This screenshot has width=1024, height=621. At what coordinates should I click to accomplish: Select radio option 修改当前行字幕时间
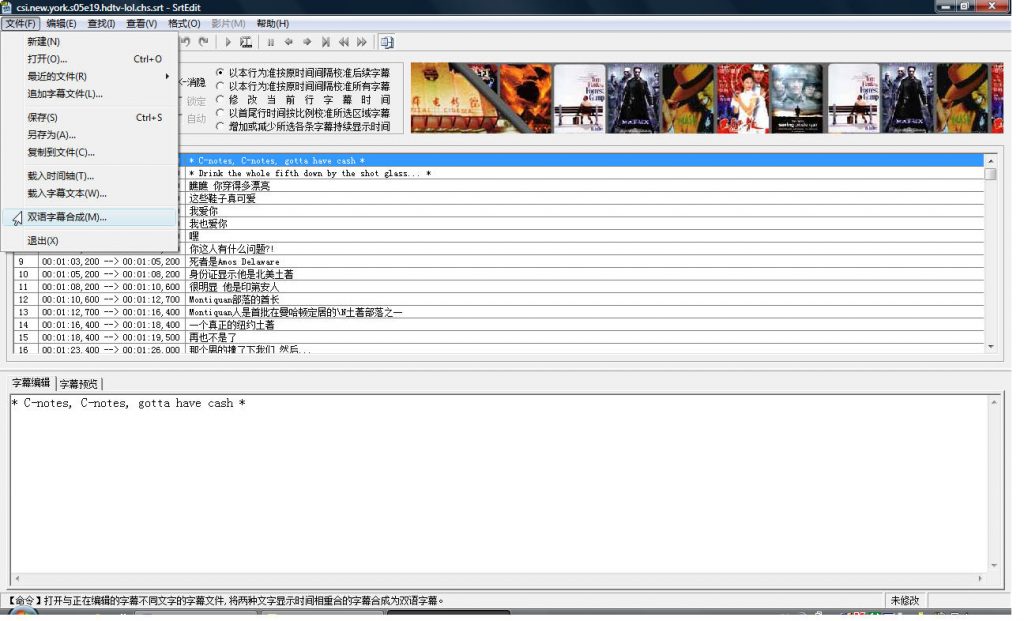coord(221,100)
